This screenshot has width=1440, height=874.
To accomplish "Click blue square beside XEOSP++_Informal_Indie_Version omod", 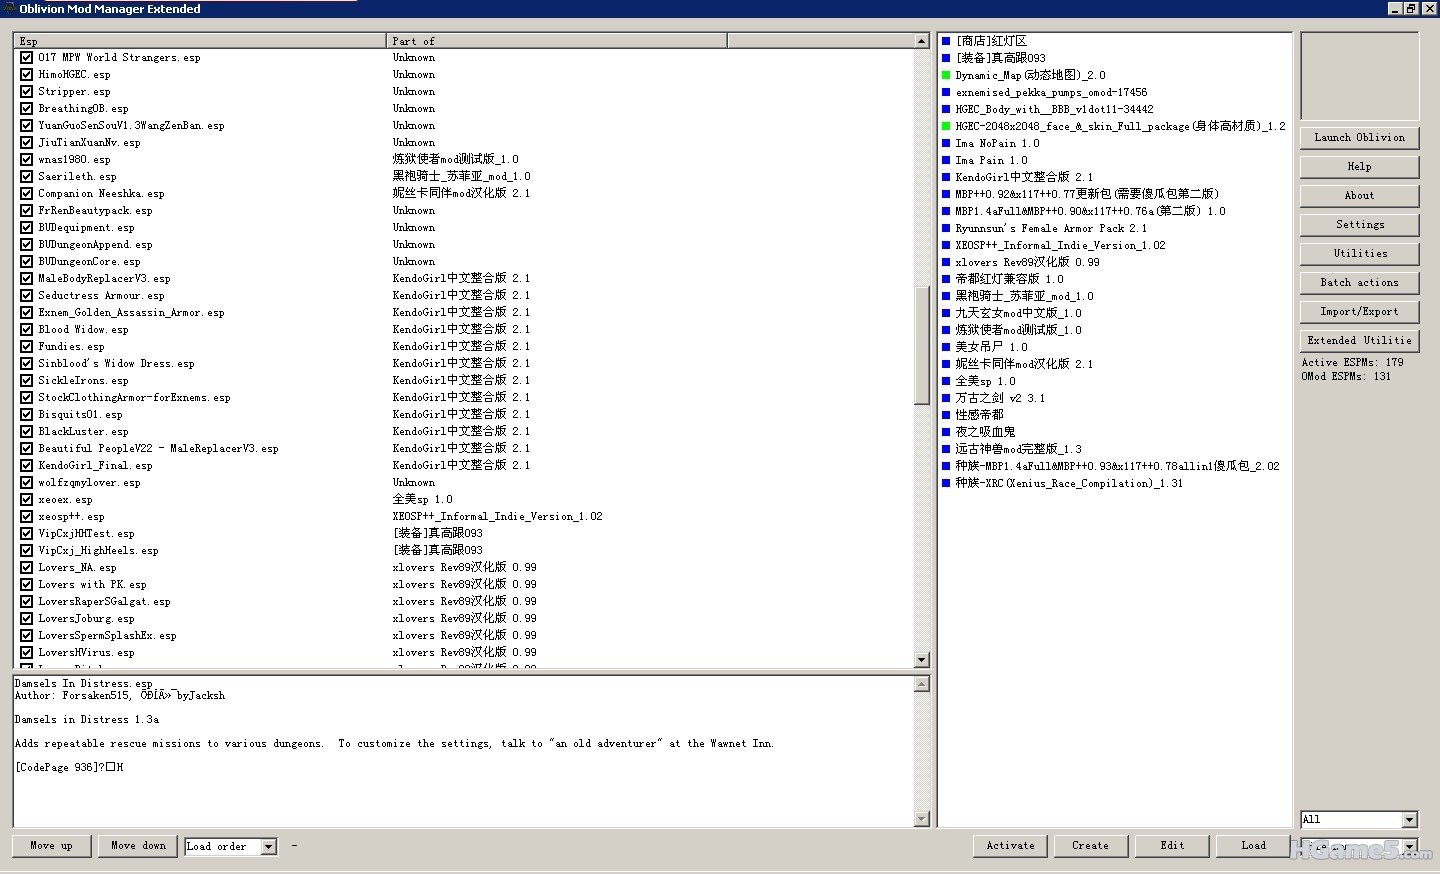I will point(946,245).
